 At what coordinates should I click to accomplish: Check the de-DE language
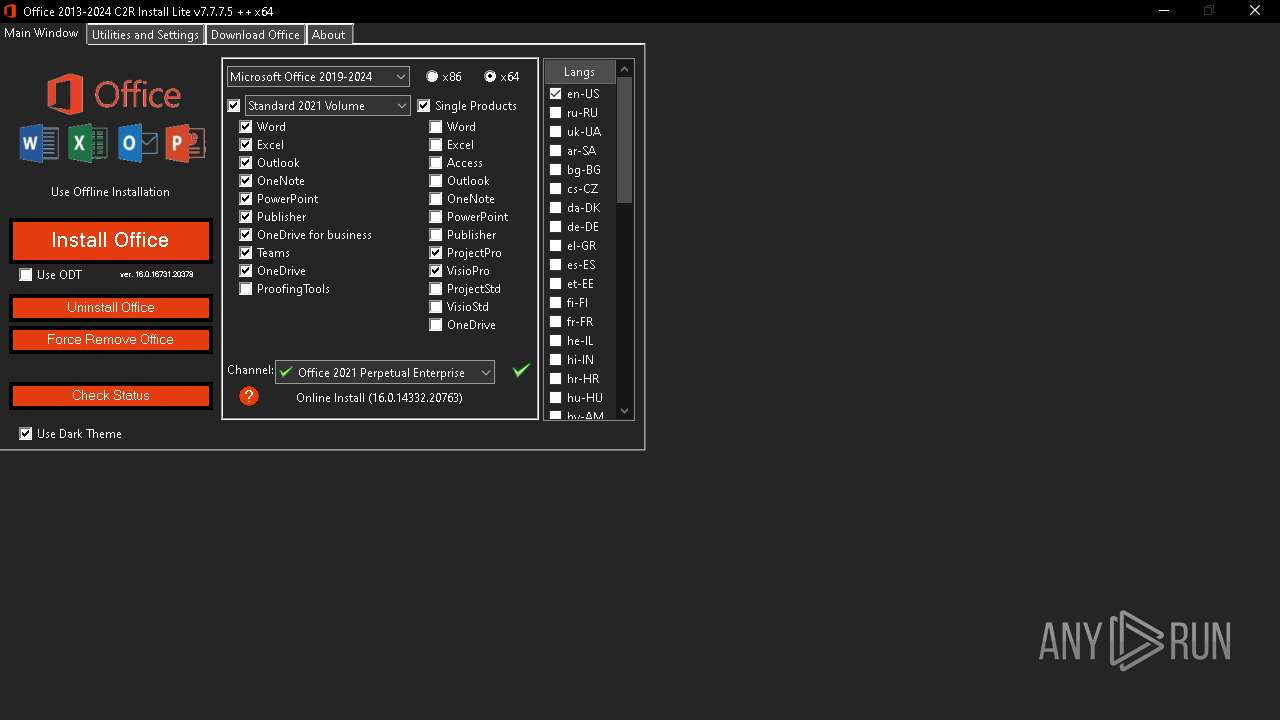click(556, 227)
